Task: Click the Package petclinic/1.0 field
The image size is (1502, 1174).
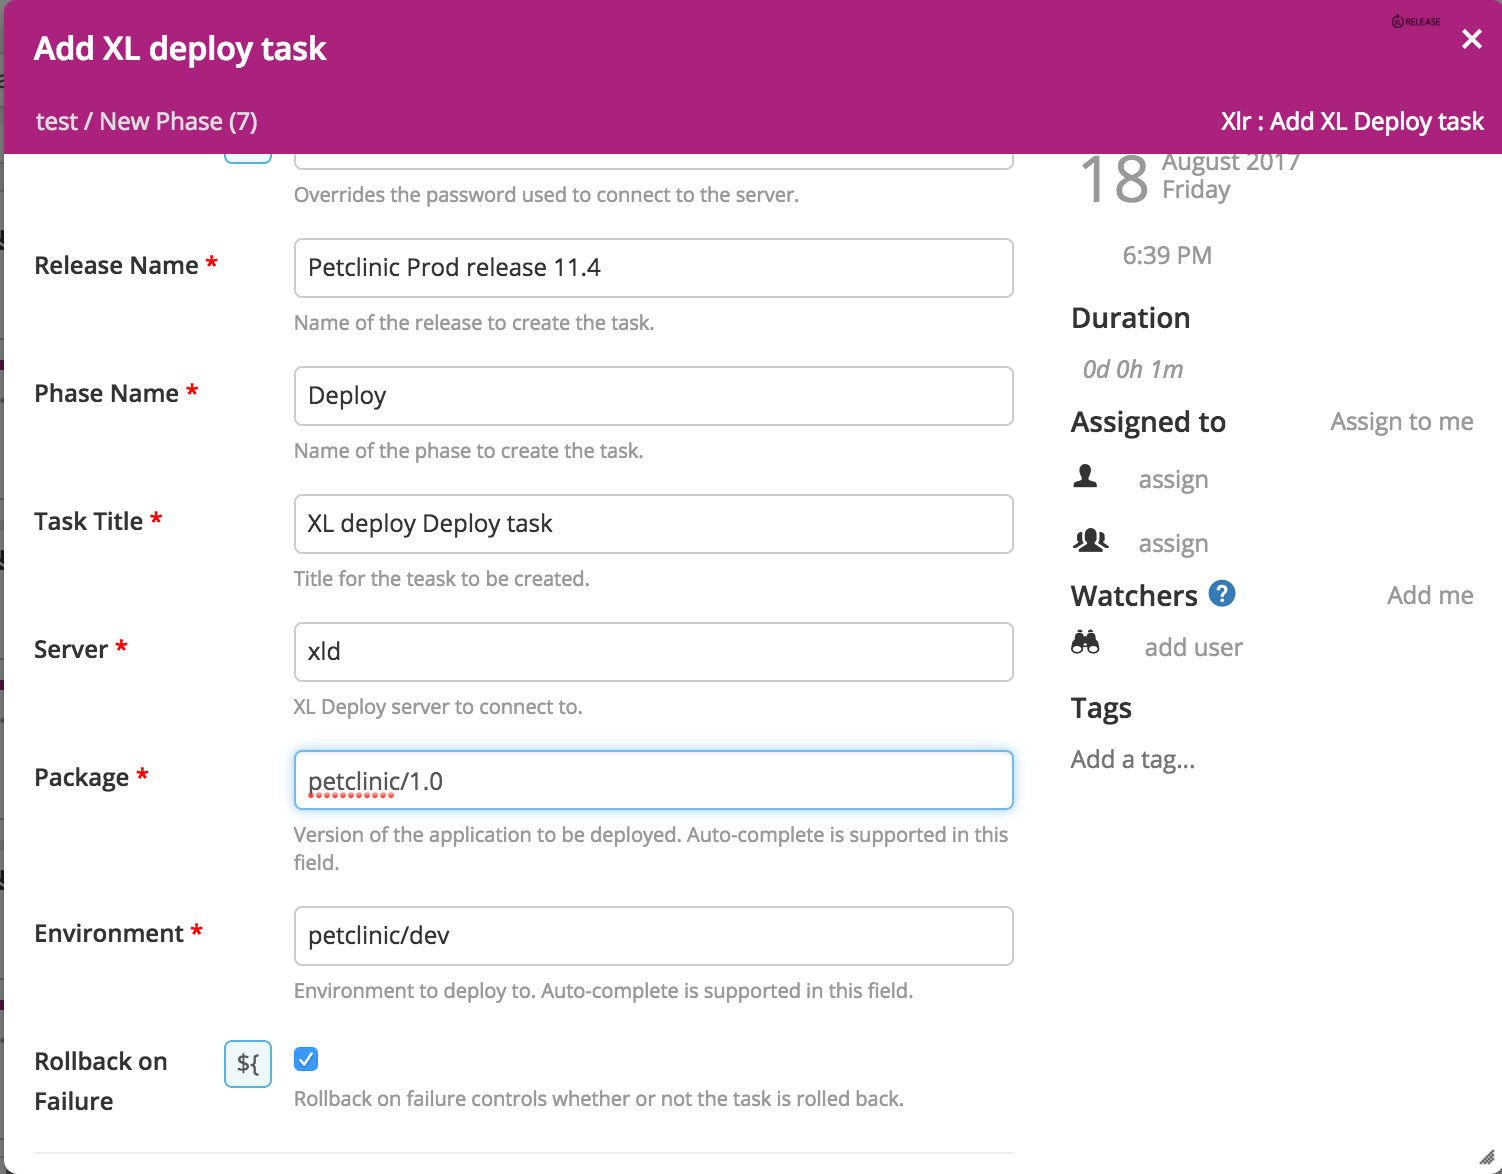Action: [654, 780]
